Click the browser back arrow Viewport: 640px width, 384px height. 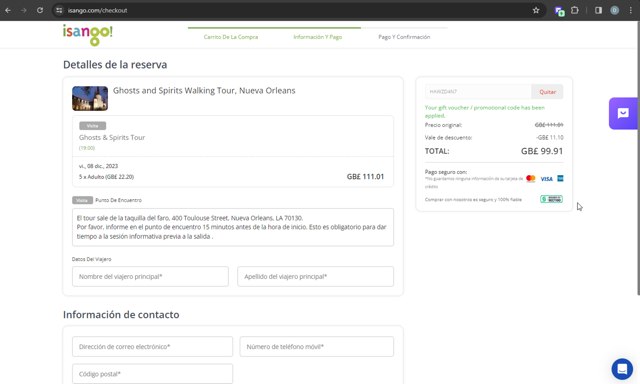pos(8,10)
